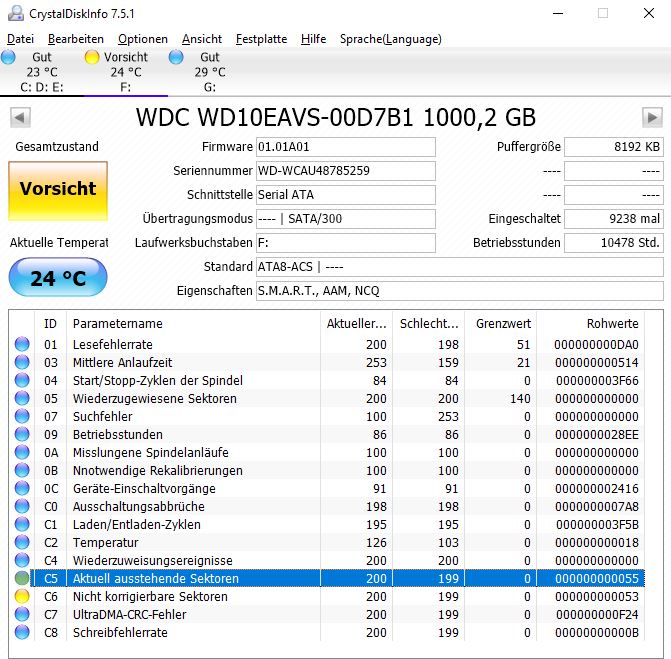Screen dimensions: 671x659
Task: Click the blue status orb for drive C: D: E:
Action: [x=8, y=57]
